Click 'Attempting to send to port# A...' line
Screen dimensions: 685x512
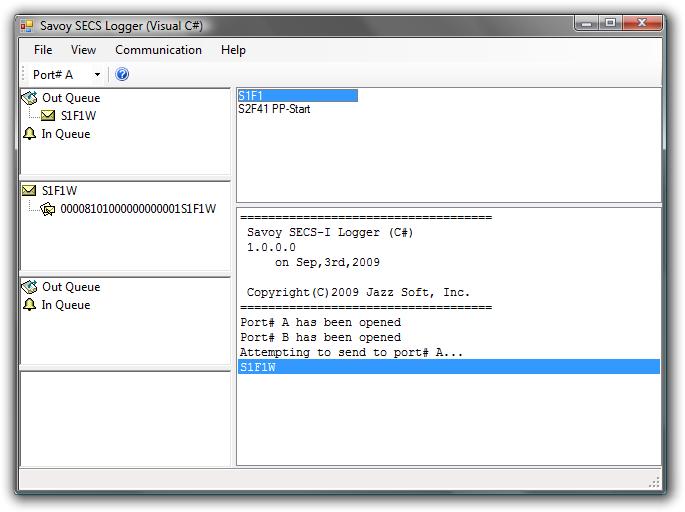tap(351, 352)
